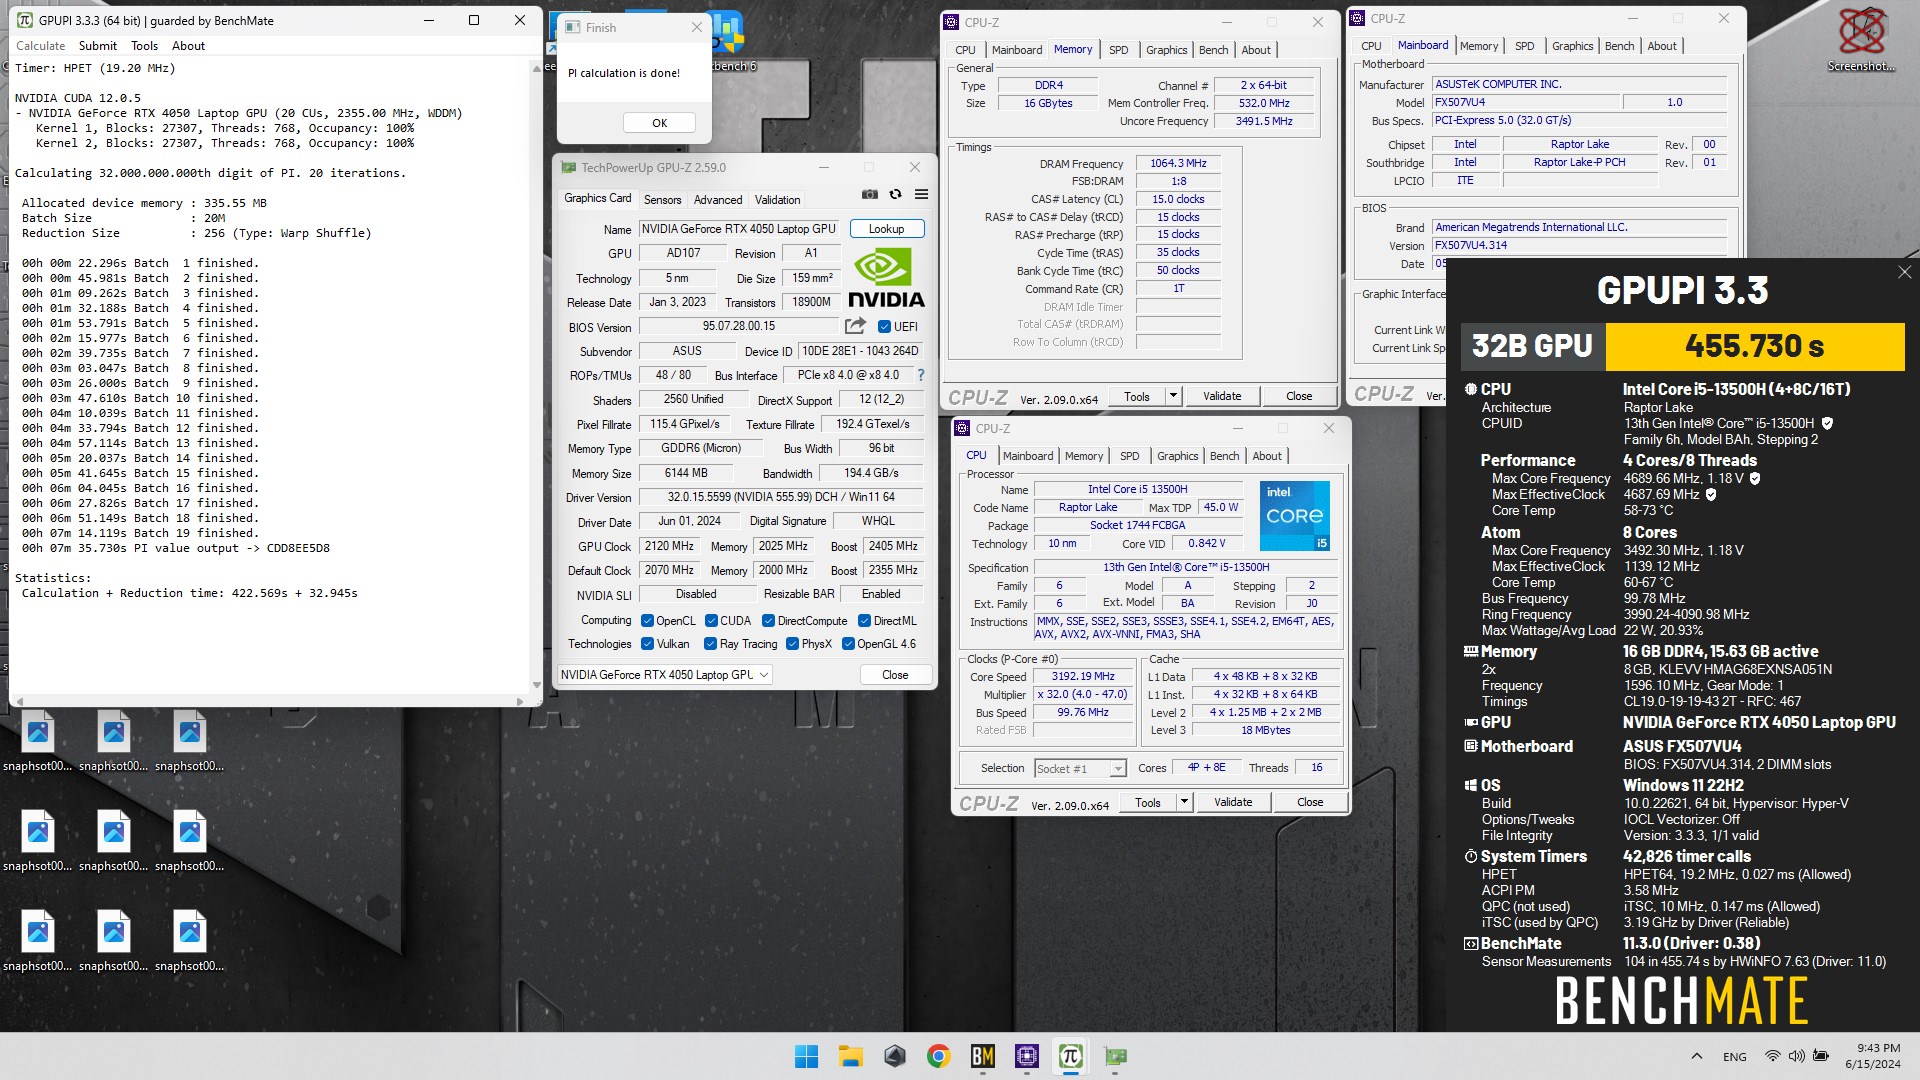Toggle the DirectML checkbox
This screenshot has width=1920, height=1080.
pyautogui.click(x=864, y=621)
